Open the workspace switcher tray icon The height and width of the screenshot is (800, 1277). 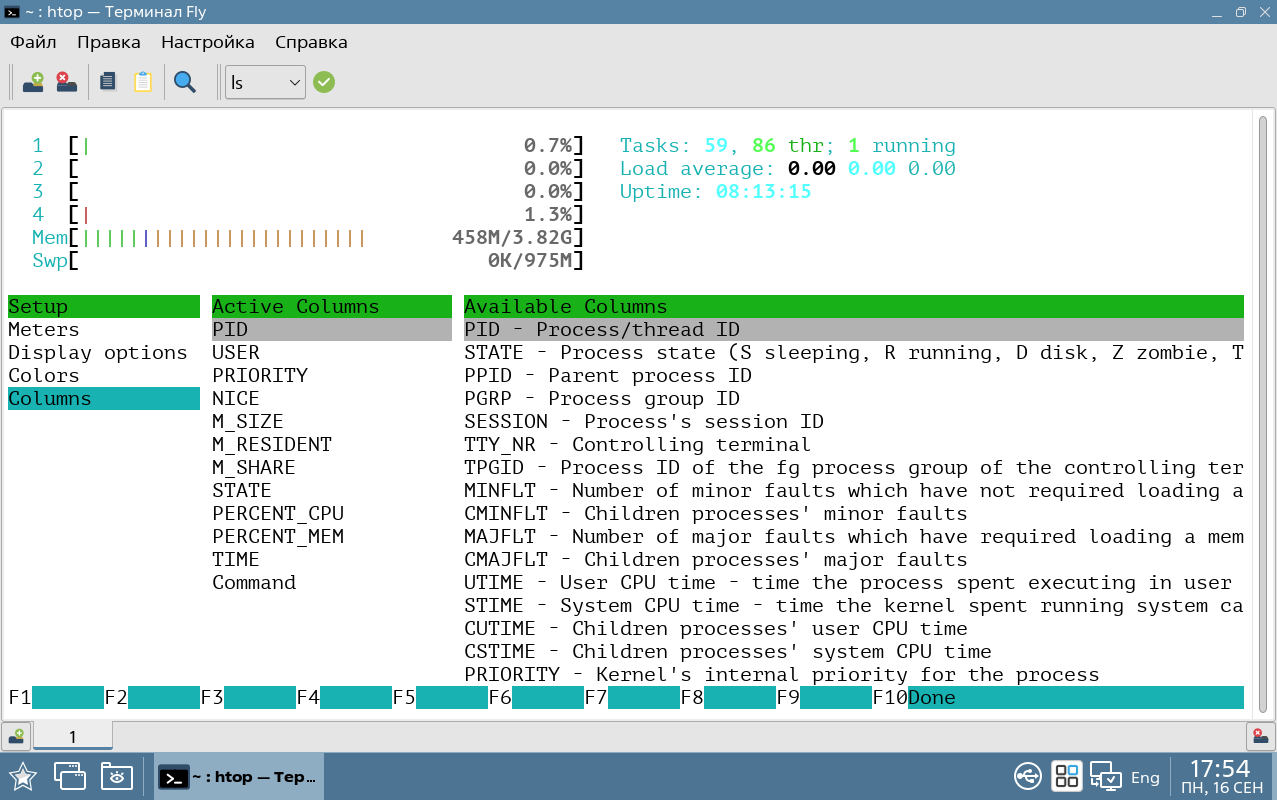click(x=1067, y=776)
